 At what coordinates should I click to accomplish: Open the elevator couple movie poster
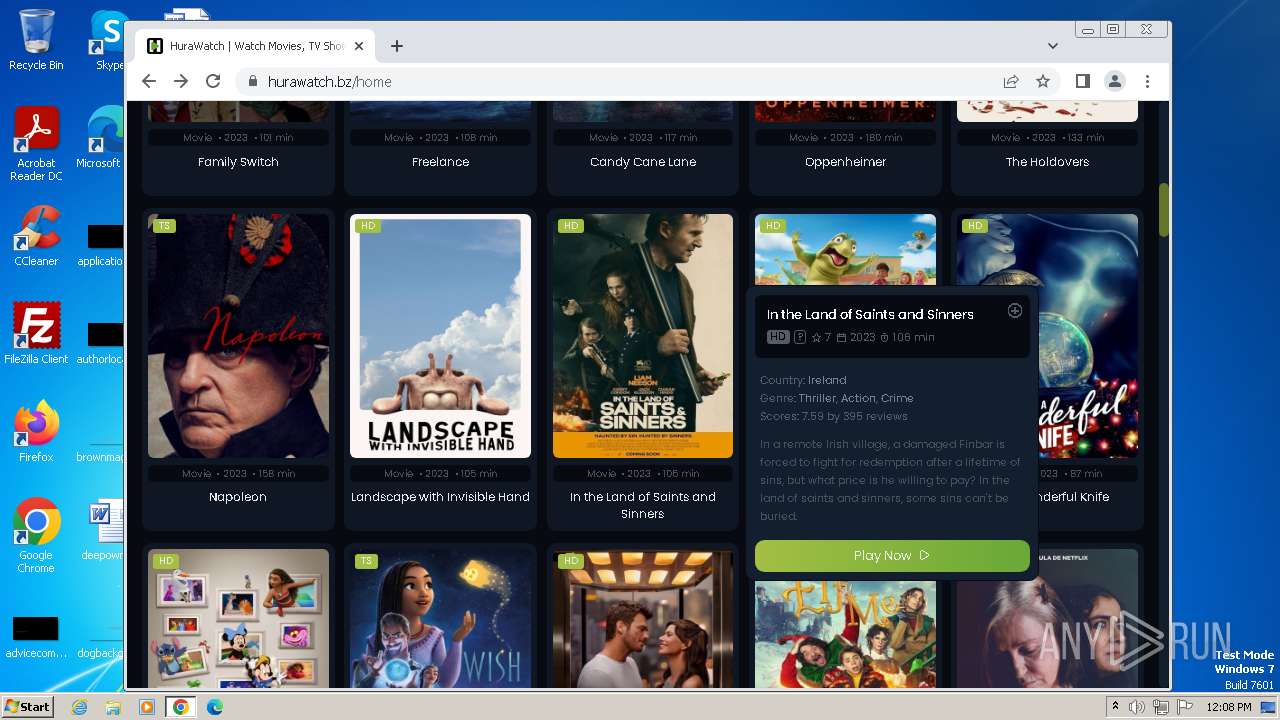tap(643, 618)
